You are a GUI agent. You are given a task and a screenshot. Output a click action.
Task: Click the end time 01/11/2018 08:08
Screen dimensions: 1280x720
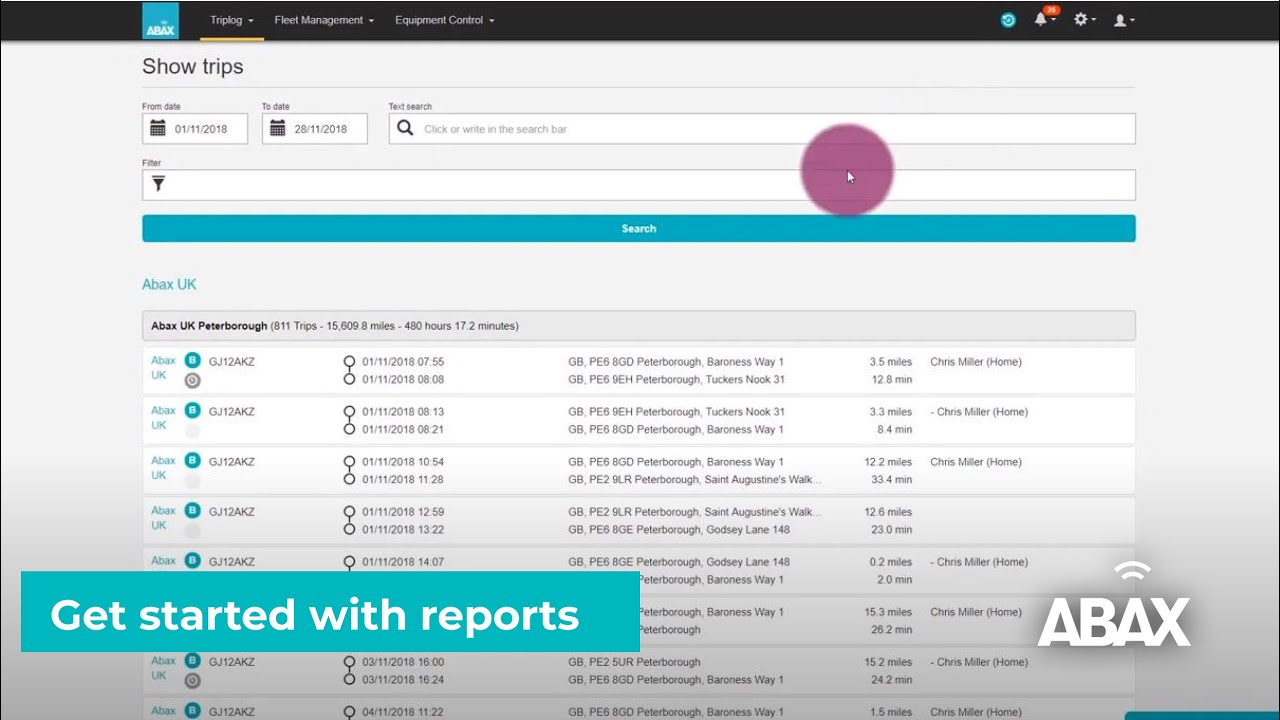coord(403,380)
